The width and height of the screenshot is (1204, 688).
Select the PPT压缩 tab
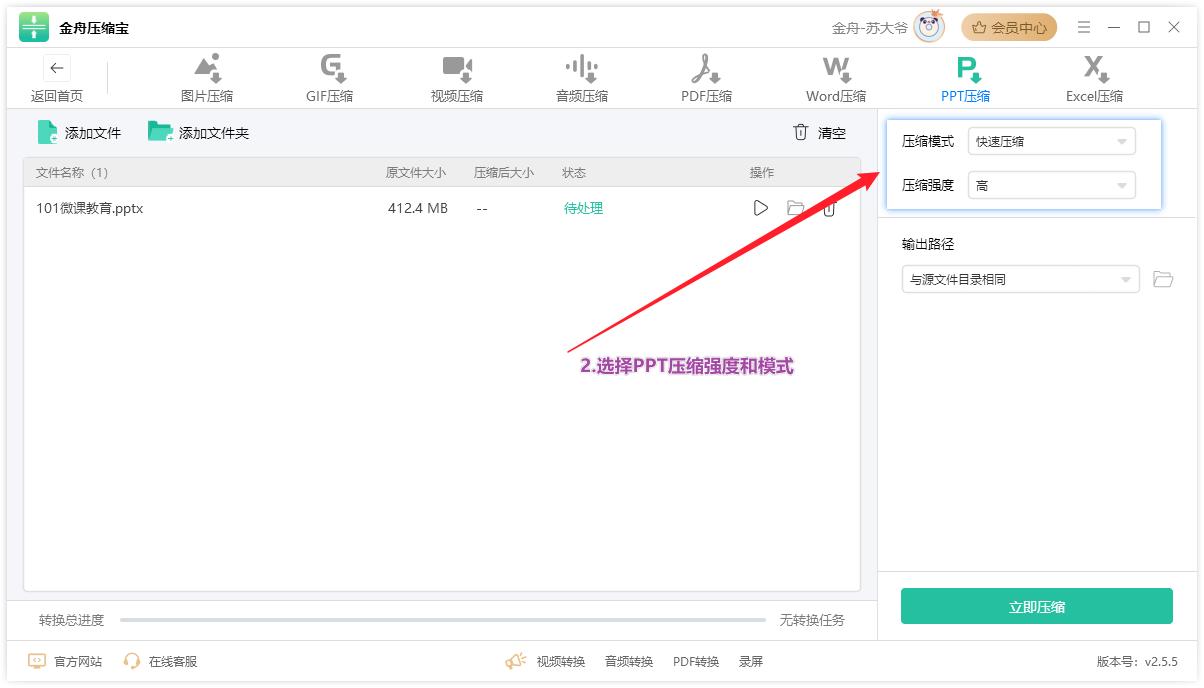pos(966,79)
